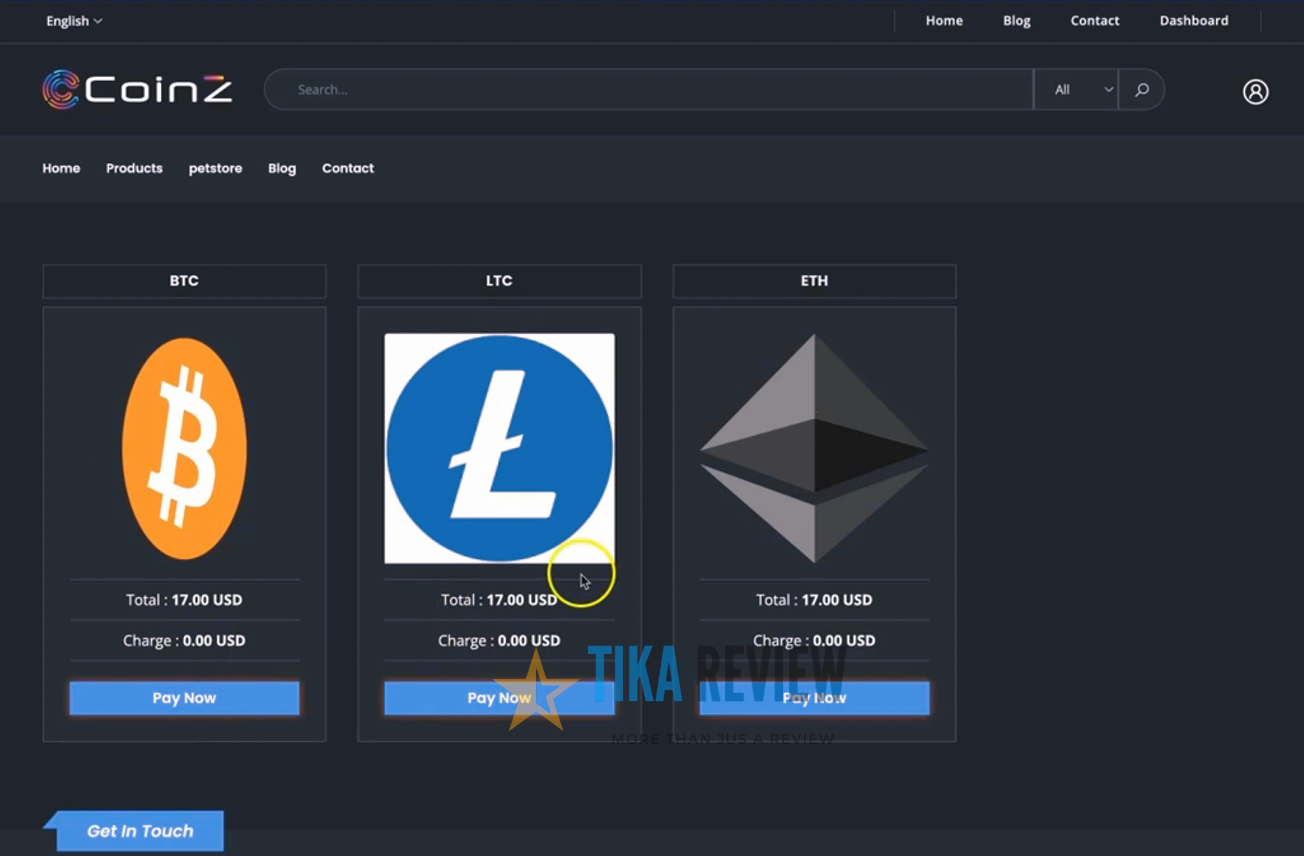This screenshot has height=856, width=1304.
Task: Select the Bitcoin coin icon
Action: (184, 449)
